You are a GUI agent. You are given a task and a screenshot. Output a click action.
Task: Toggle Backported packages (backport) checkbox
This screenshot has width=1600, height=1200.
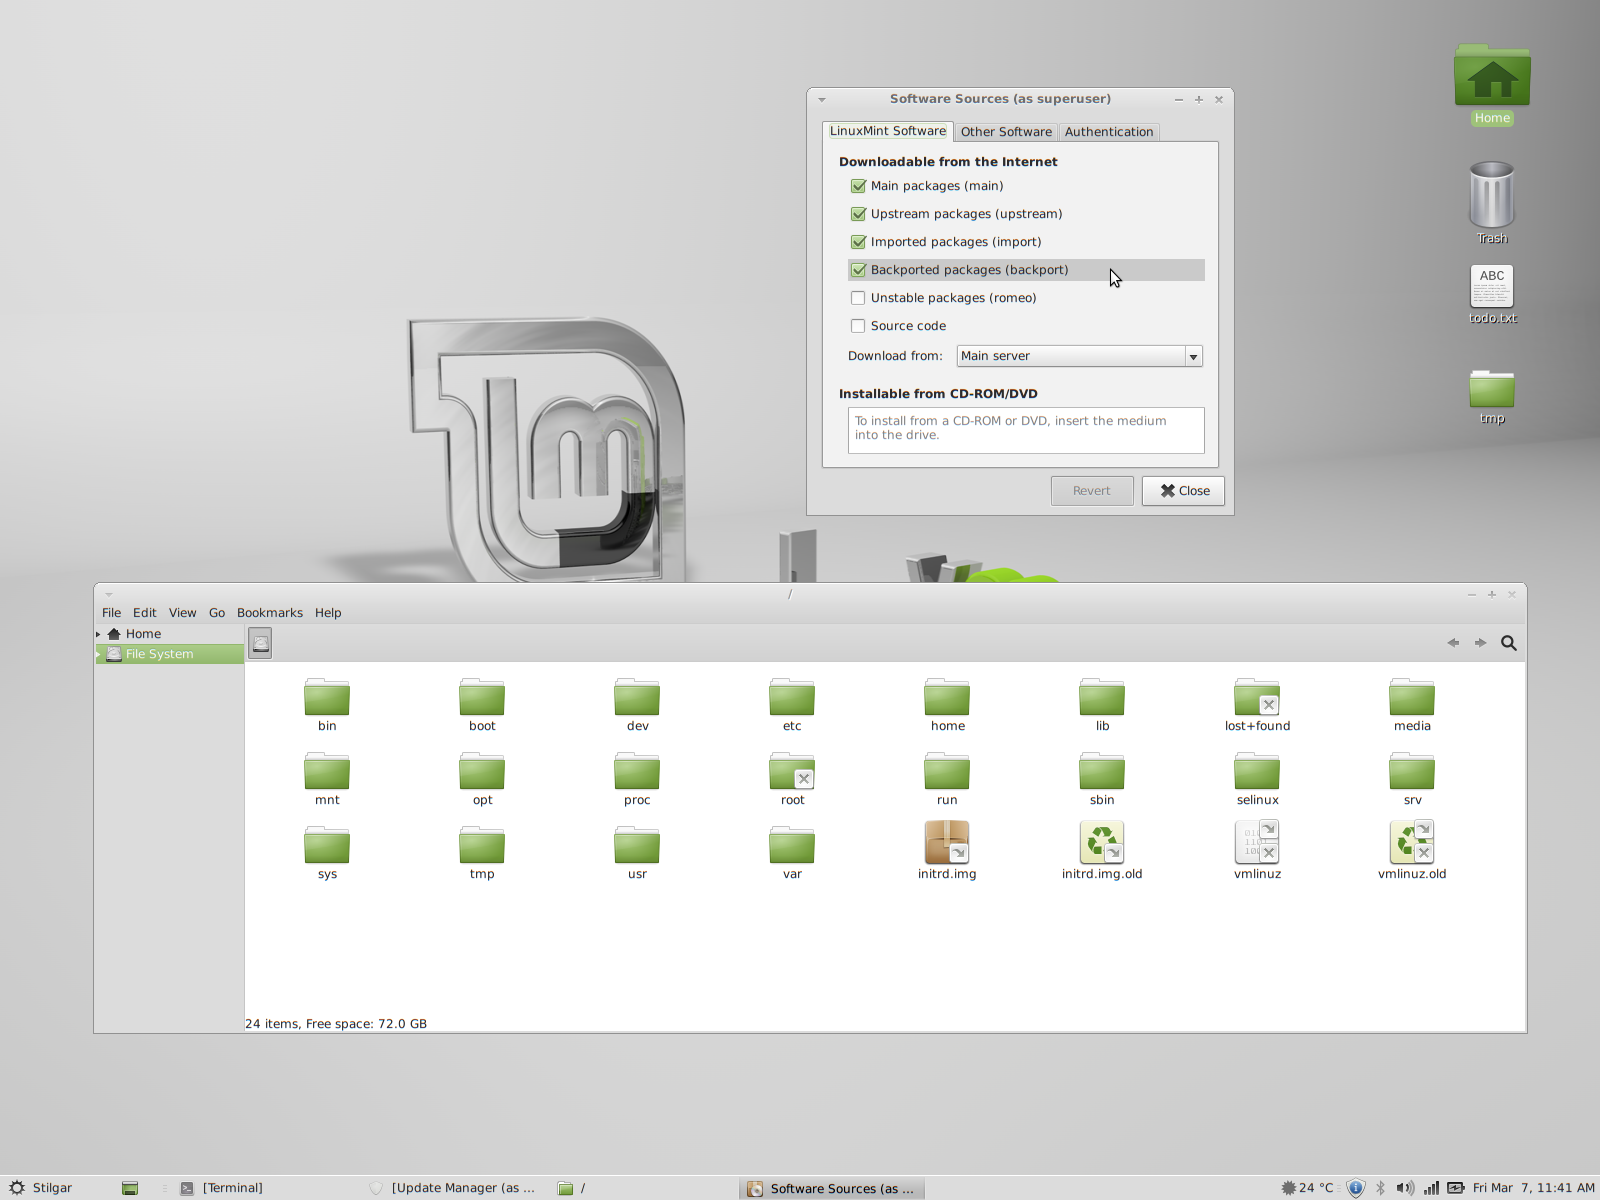click(858, 270)
